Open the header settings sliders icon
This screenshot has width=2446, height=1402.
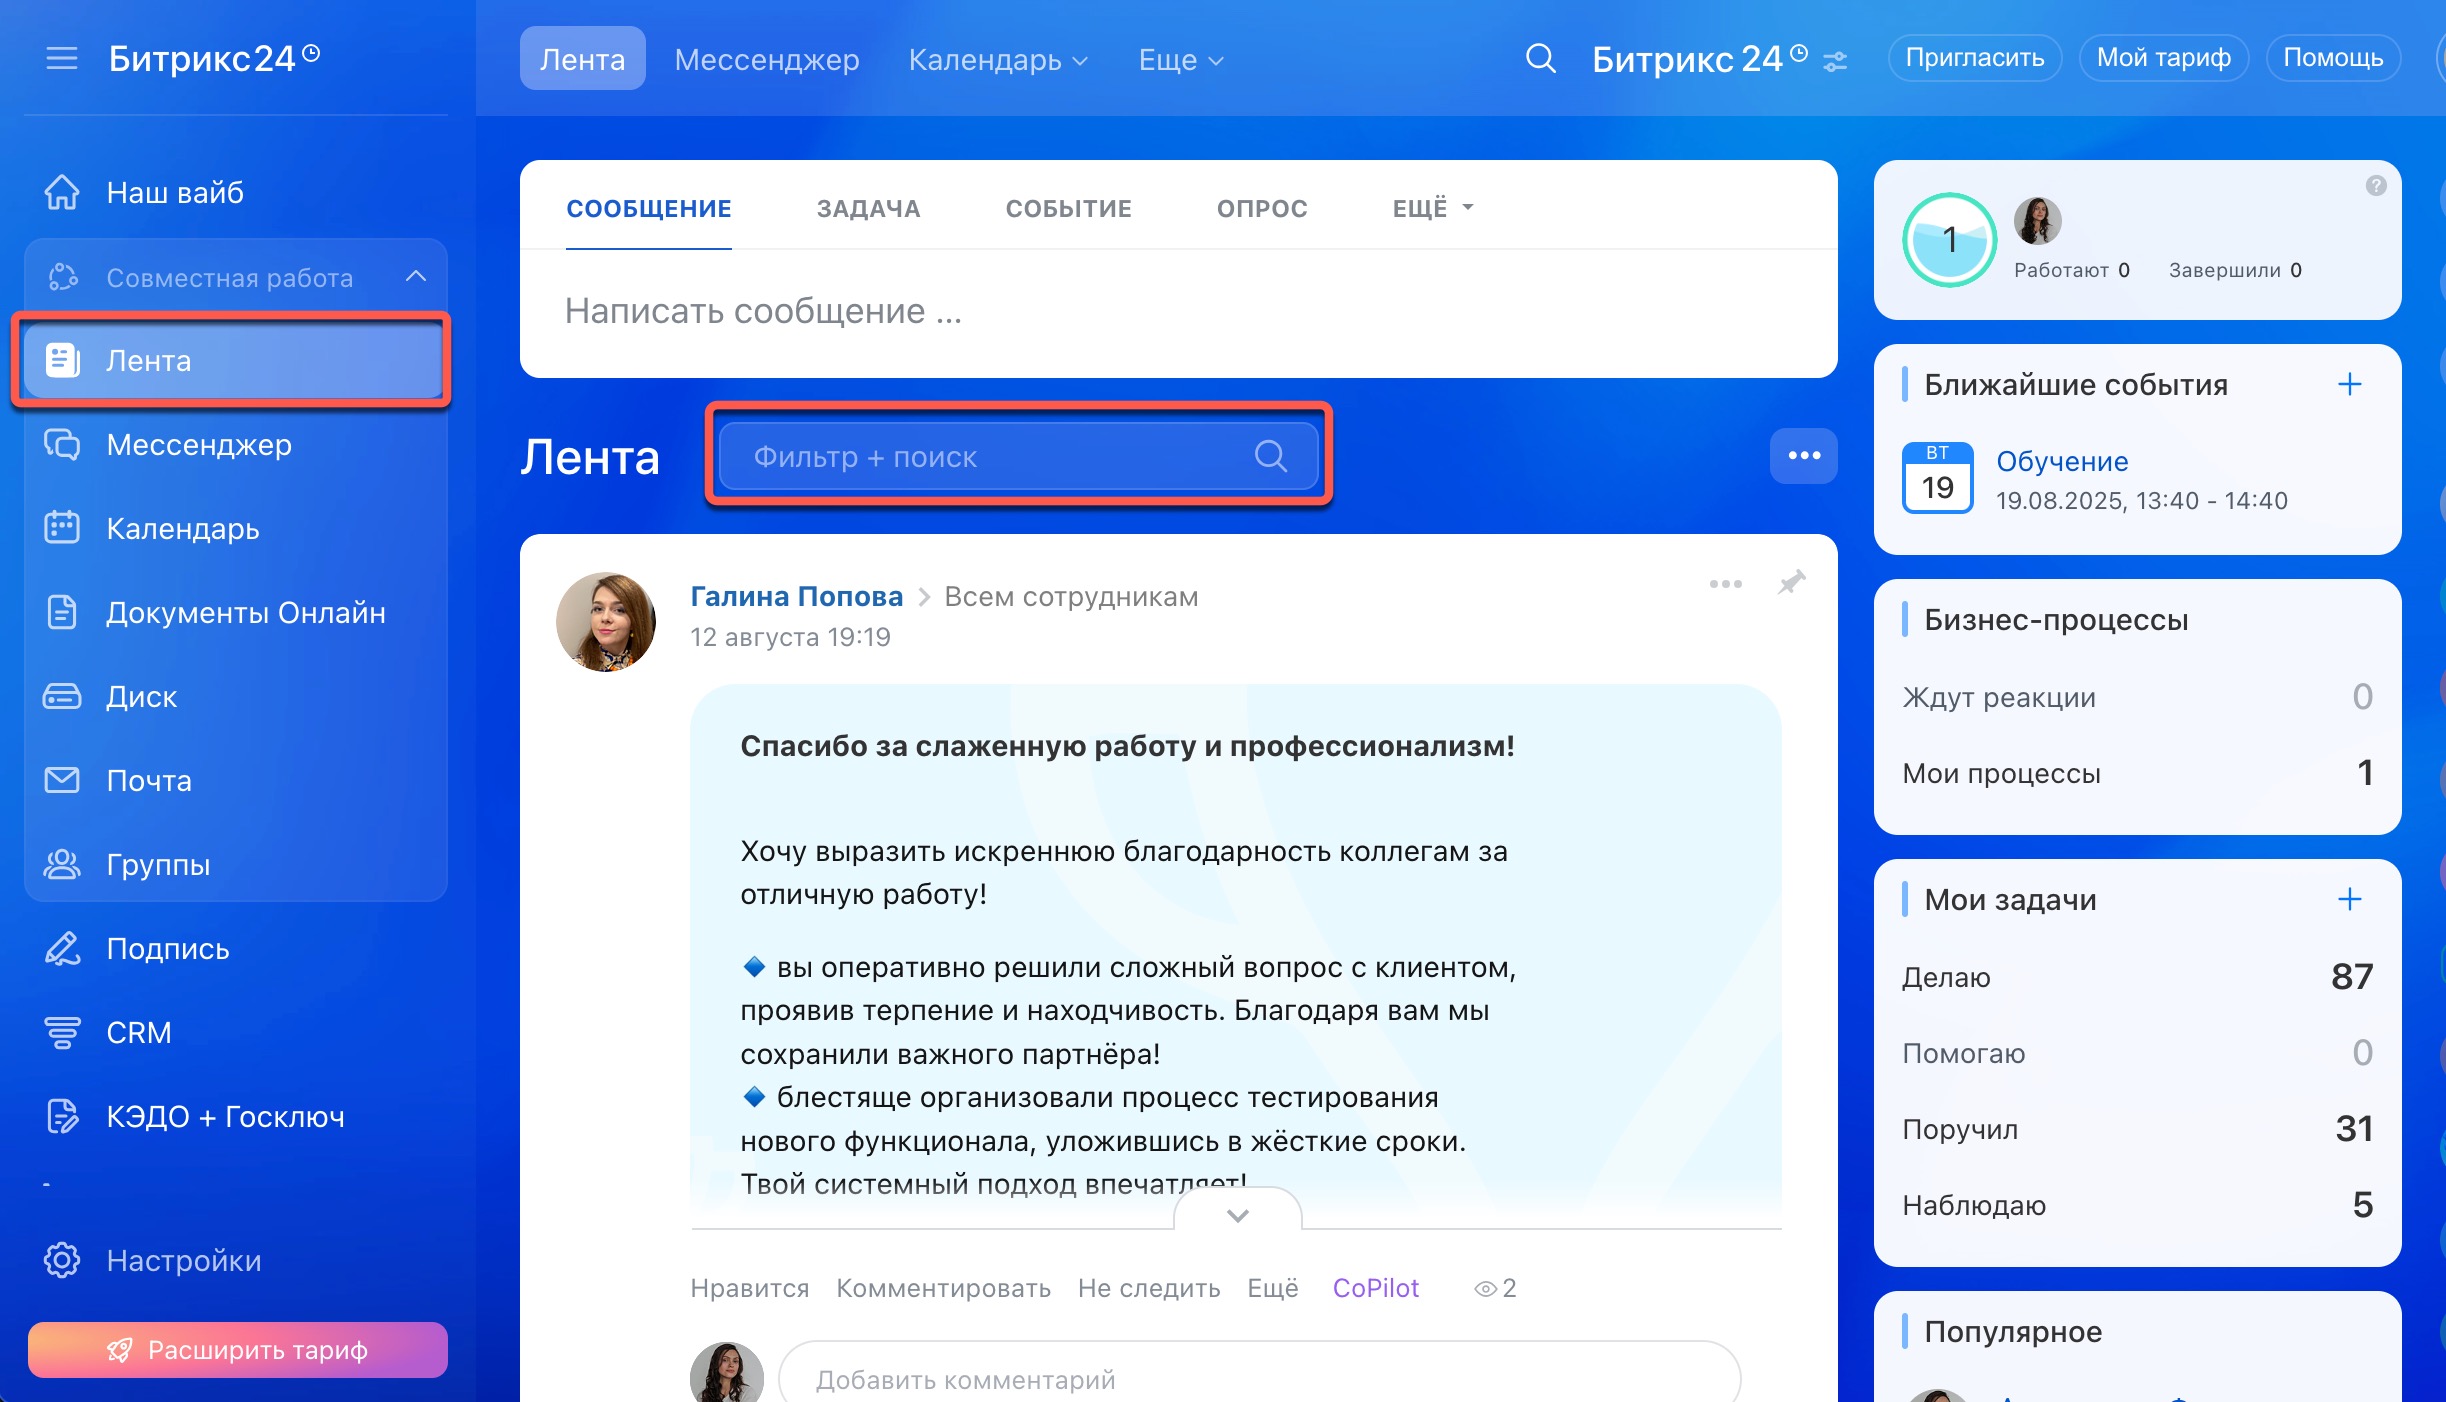pos(1835,62)
